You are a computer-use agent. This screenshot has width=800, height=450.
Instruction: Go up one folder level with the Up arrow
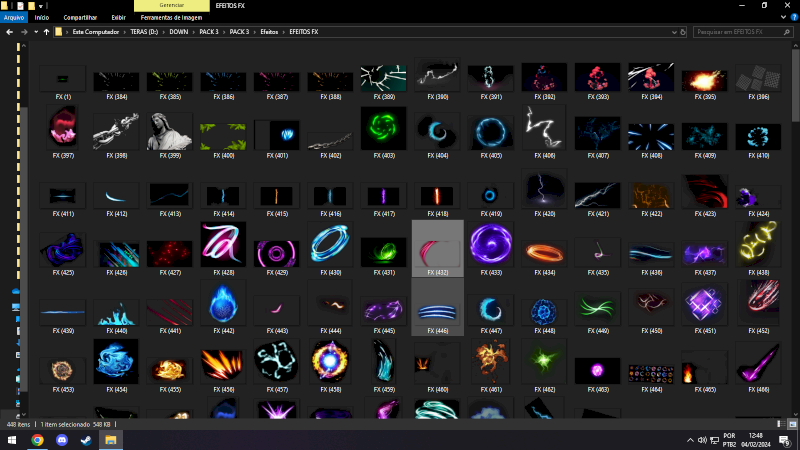coord(46,32)
